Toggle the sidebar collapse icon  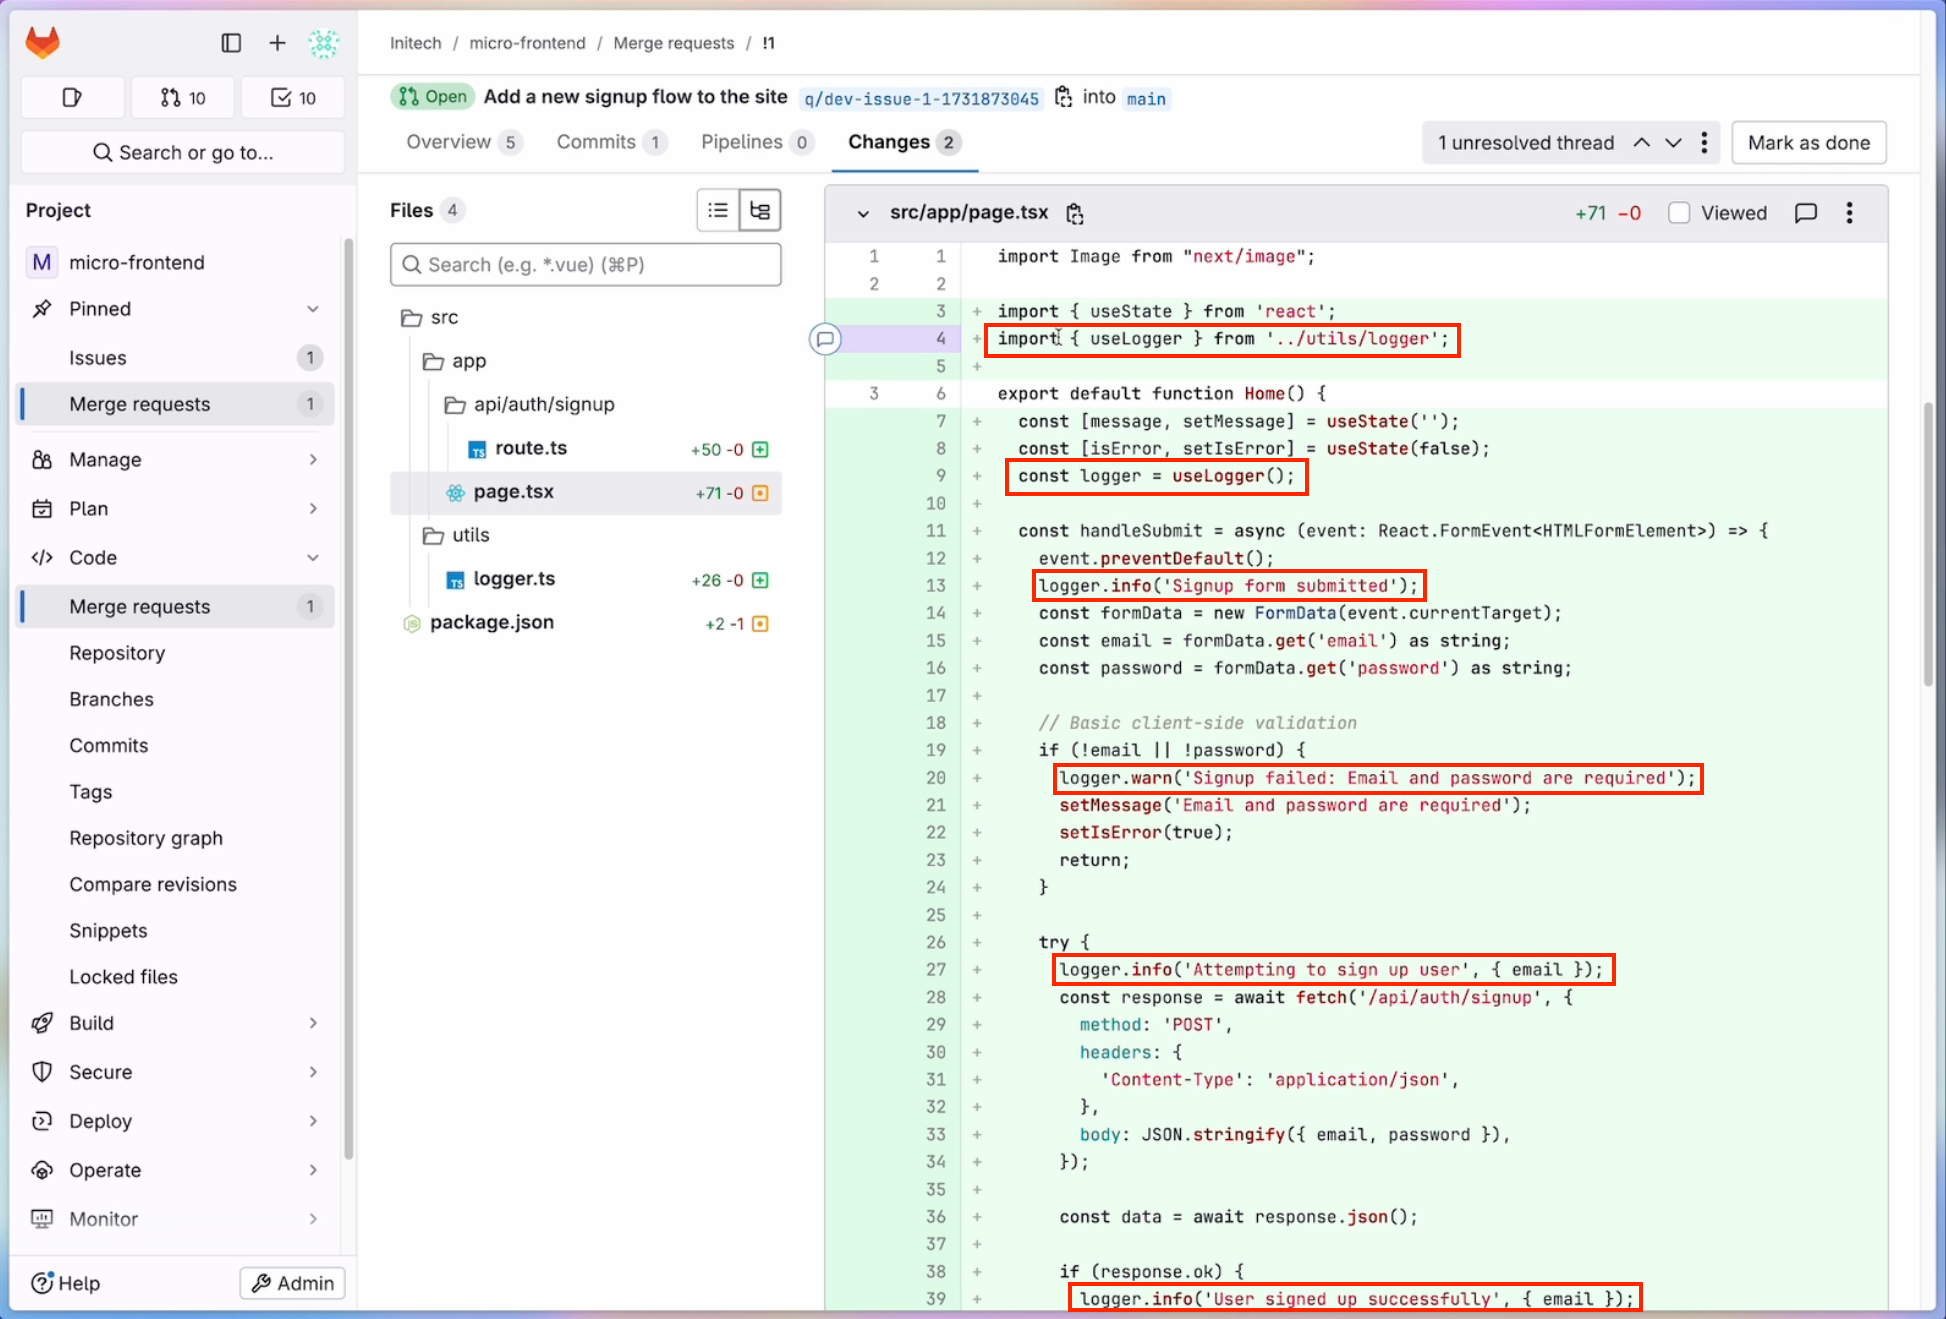coord(231,43)
